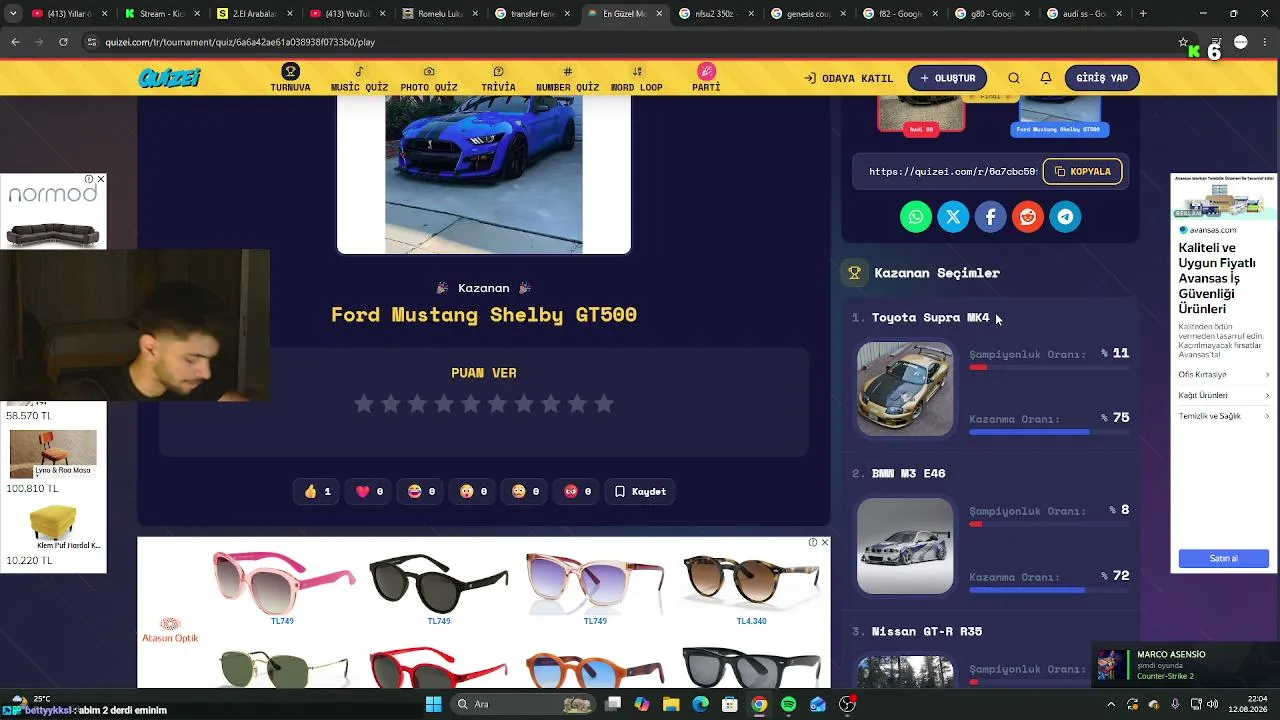
Task: React with the sad emoji
Action: 526,492
